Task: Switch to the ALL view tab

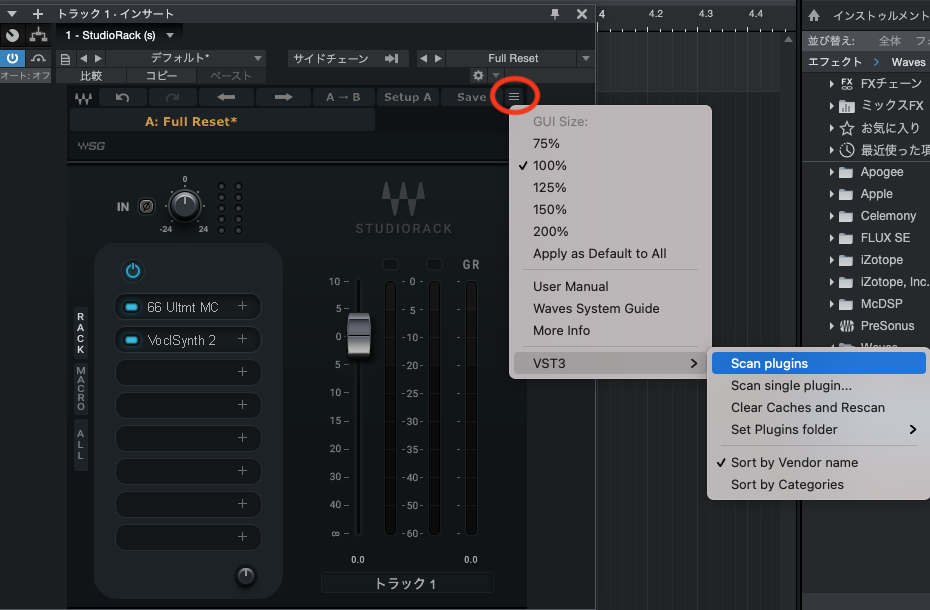Action: click(x=81, y=445)
